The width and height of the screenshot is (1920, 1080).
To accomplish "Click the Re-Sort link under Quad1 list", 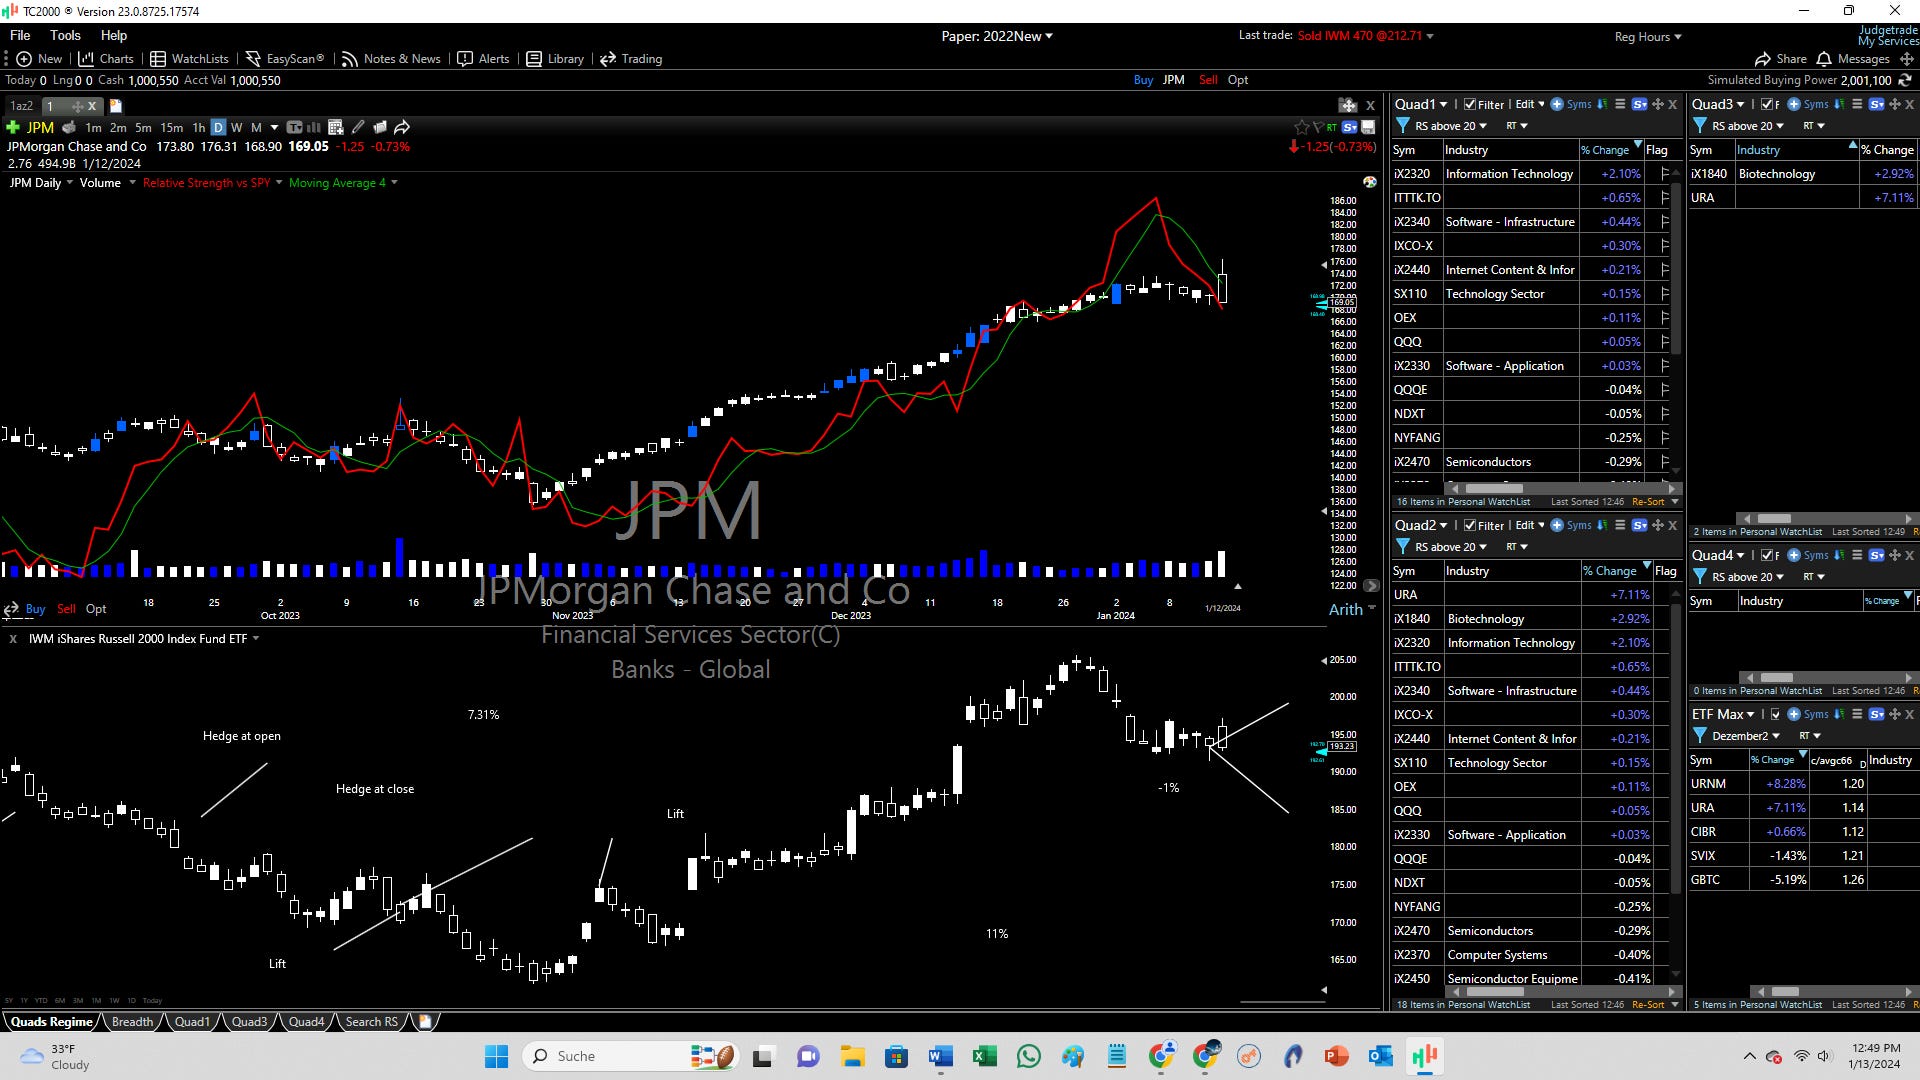I will pos(1648,502).
